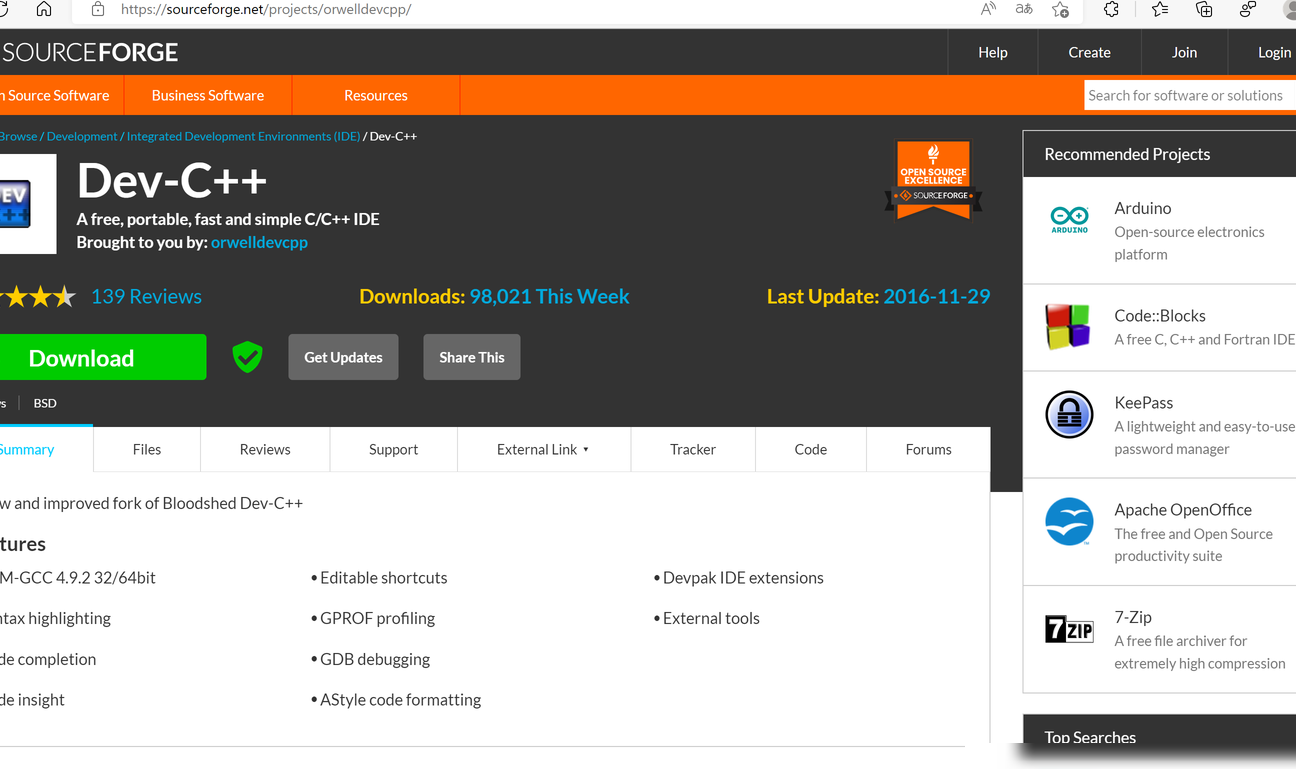Click the browser Home icon
This screenshot has height=769, width=1296.
point(43,9)
